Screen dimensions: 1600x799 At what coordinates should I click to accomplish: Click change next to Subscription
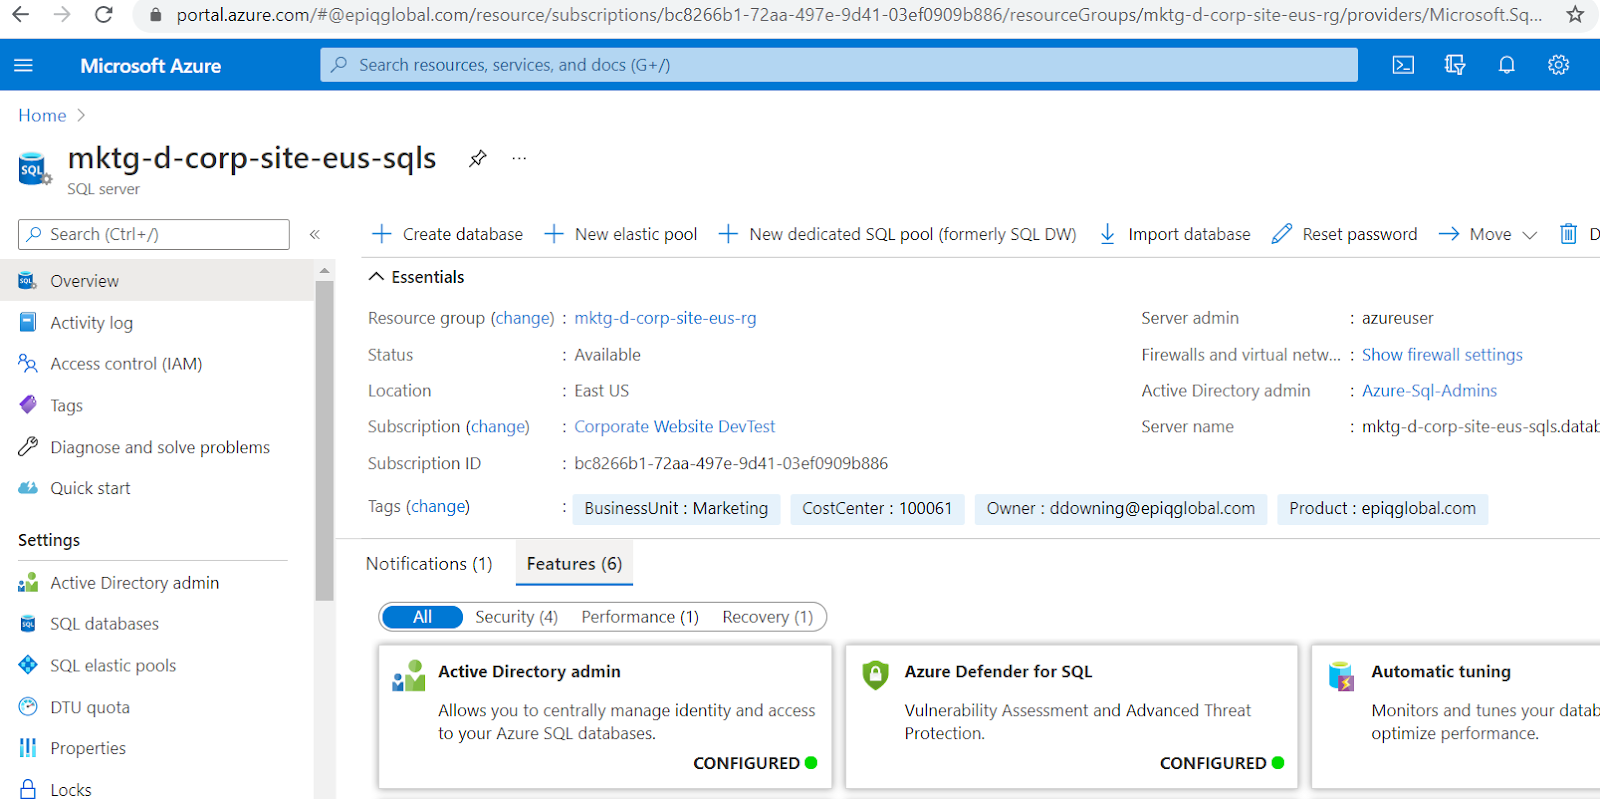click(498, 427)
